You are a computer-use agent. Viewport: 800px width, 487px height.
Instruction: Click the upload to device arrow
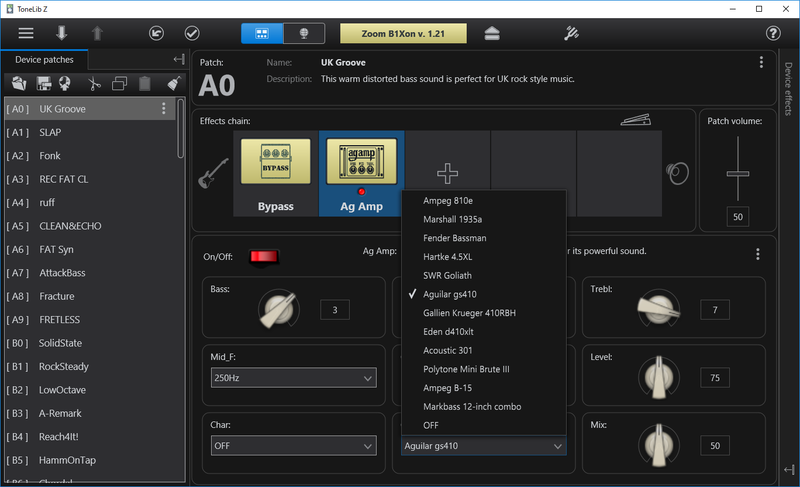point(97,34)
